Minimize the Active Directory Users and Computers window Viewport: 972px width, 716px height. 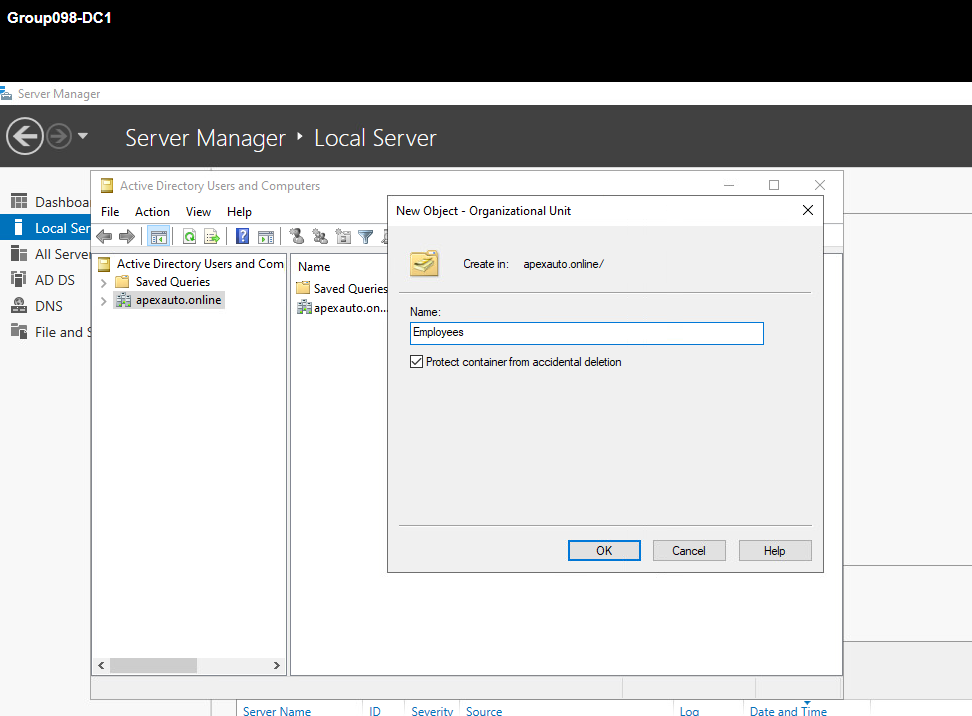(729, 185)
